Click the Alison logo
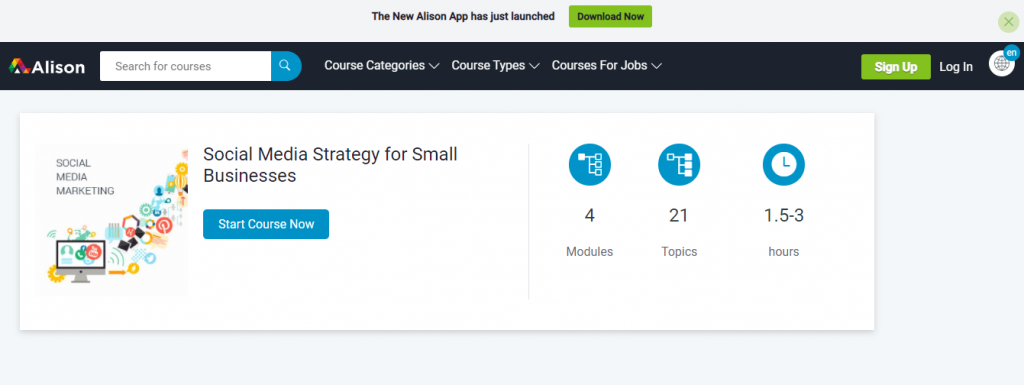This screenshot has width=1024, height=385. point(47,67)
